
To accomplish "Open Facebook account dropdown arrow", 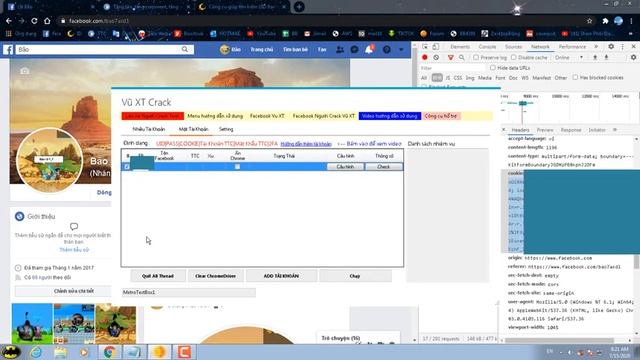I will [401, 49].
